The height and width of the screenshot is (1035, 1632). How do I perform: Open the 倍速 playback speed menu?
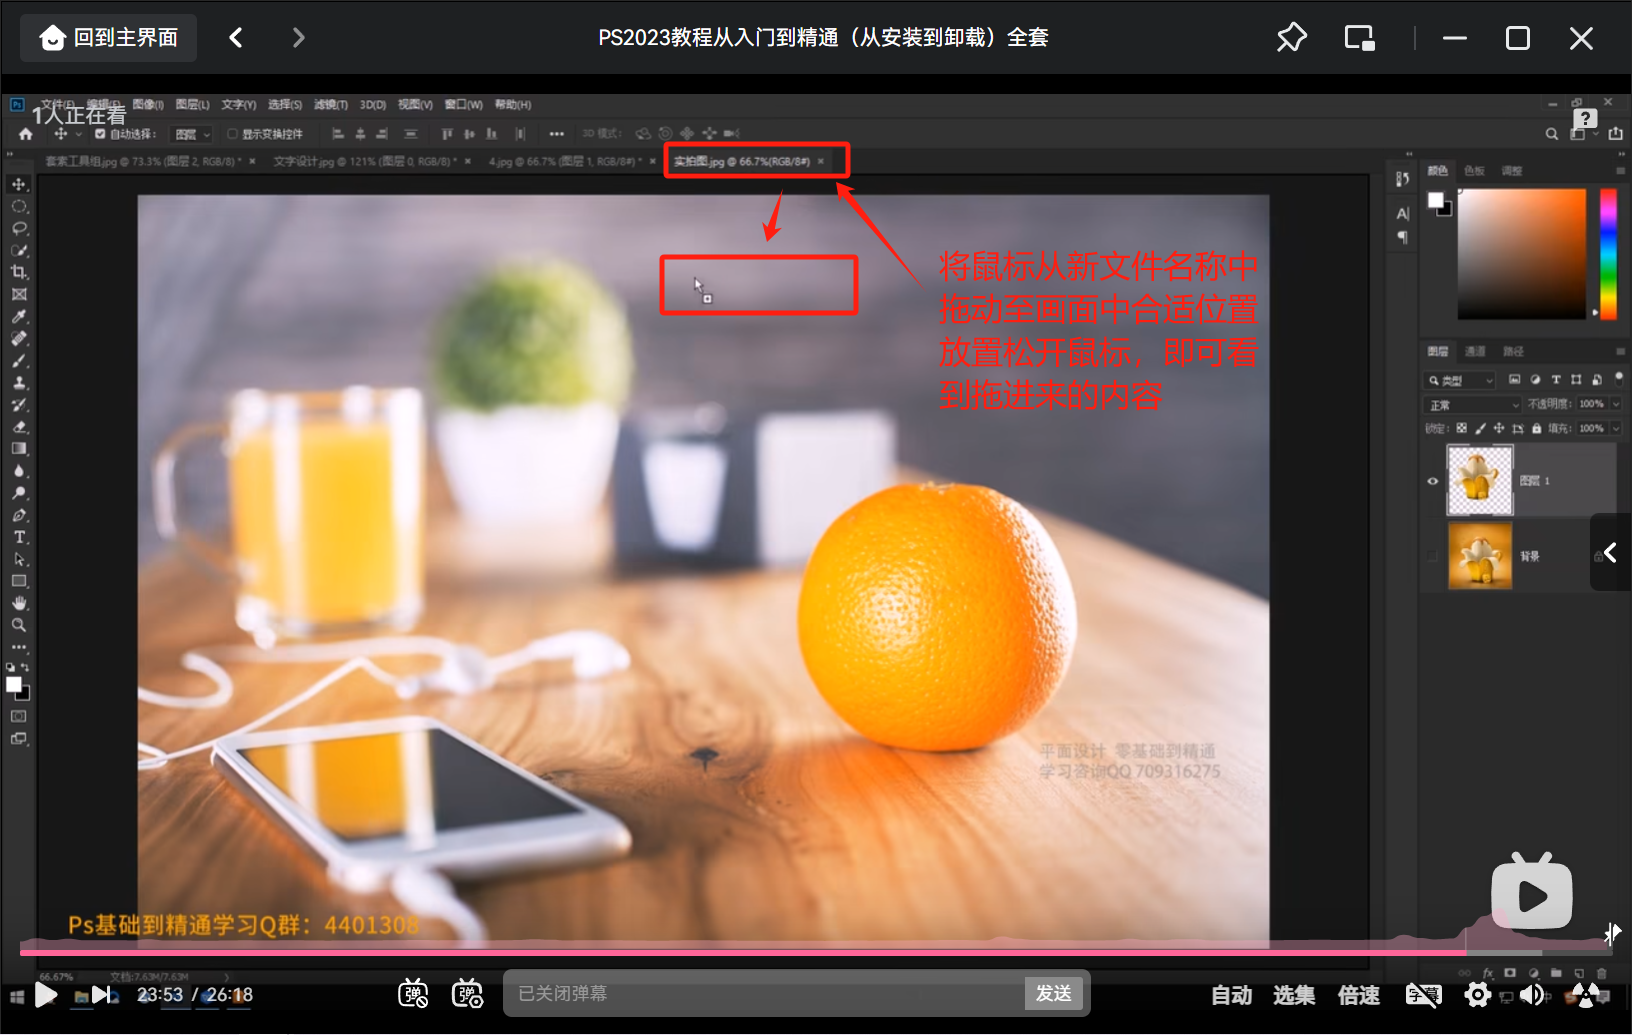pyautogui.click(x=1359, y=995)
